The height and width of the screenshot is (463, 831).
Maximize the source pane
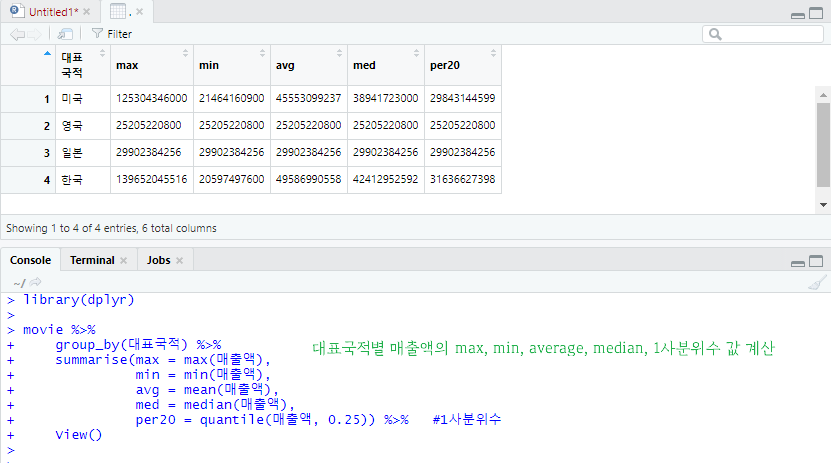(x=816, y=13)
